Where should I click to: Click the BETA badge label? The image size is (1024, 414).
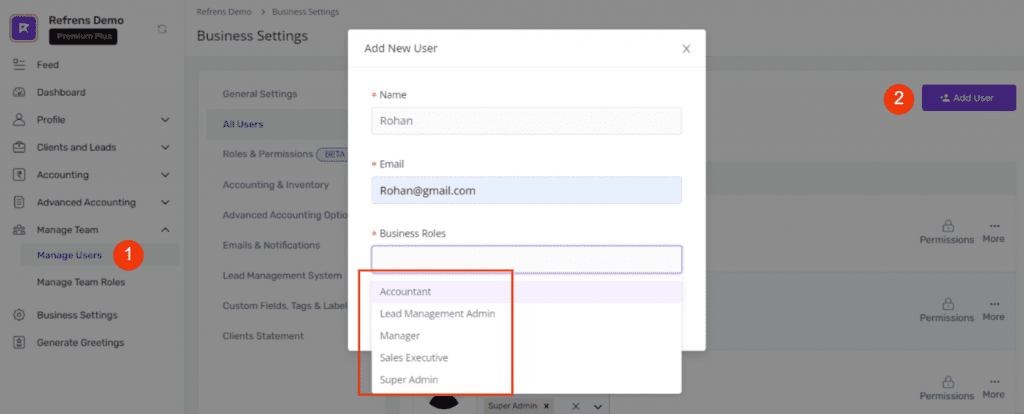click(332, 155)
